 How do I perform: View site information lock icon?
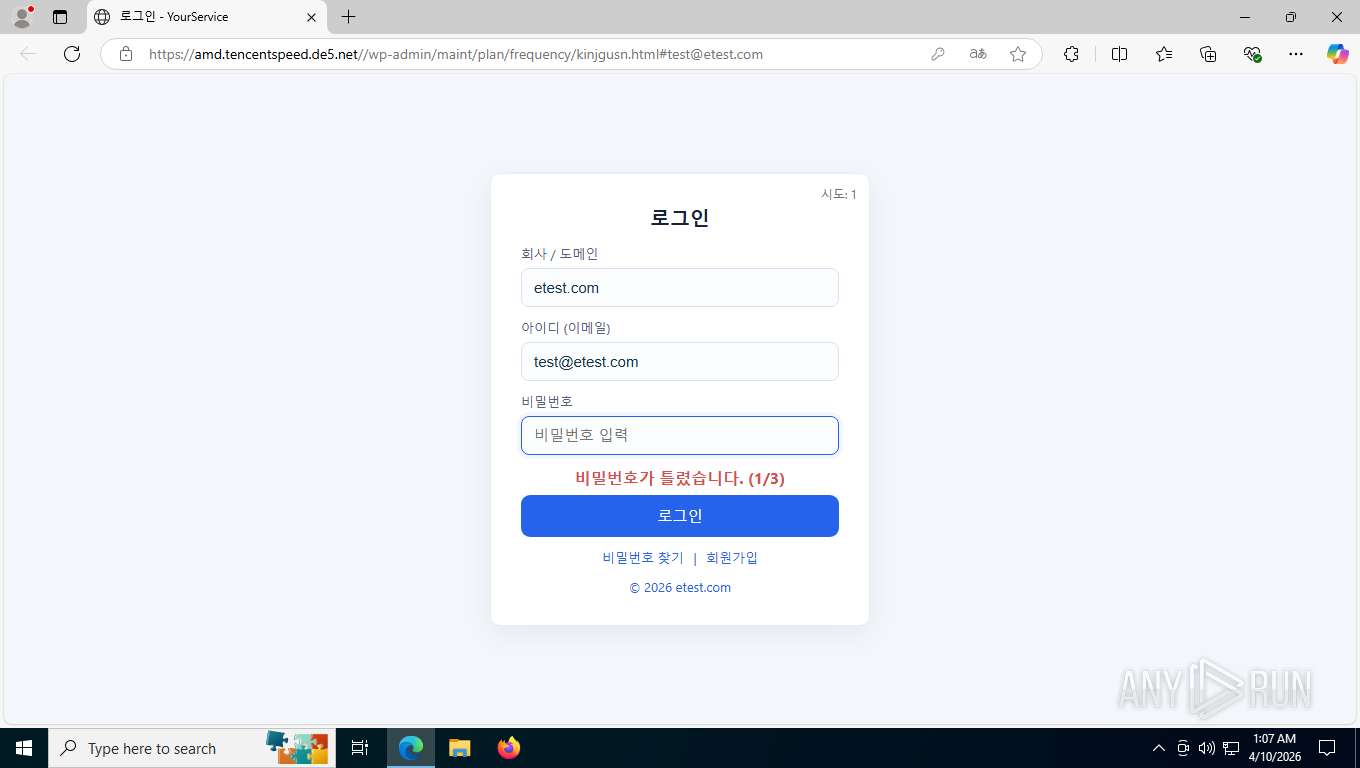[x=126, y=54]
